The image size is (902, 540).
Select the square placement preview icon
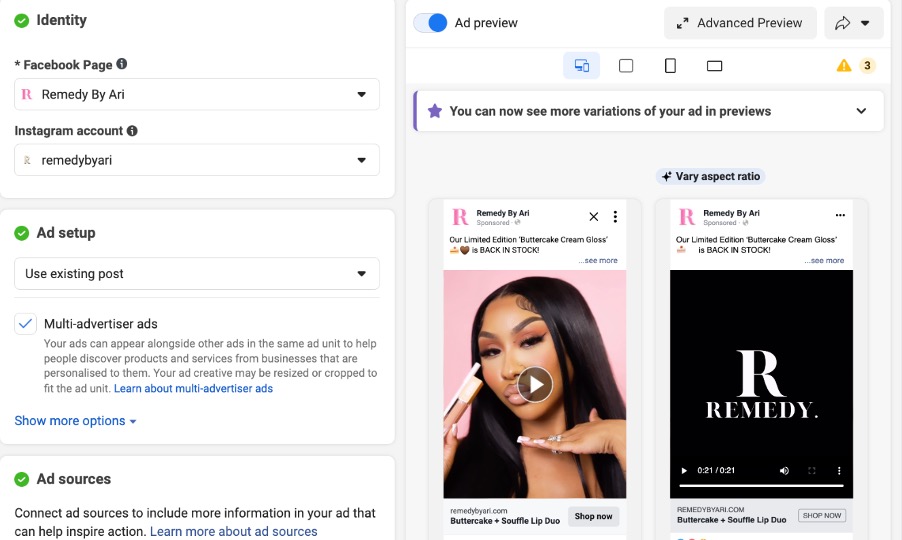click(x=626, y=66)
